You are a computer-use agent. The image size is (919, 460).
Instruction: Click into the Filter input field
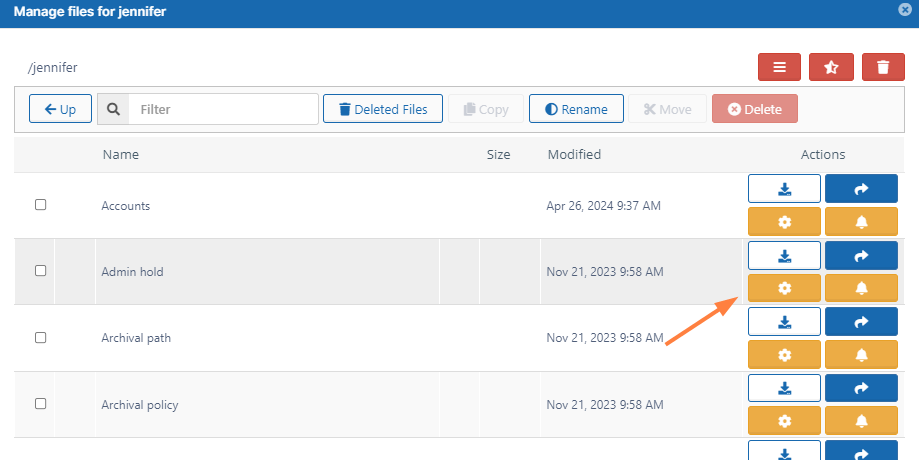point(223,109)
